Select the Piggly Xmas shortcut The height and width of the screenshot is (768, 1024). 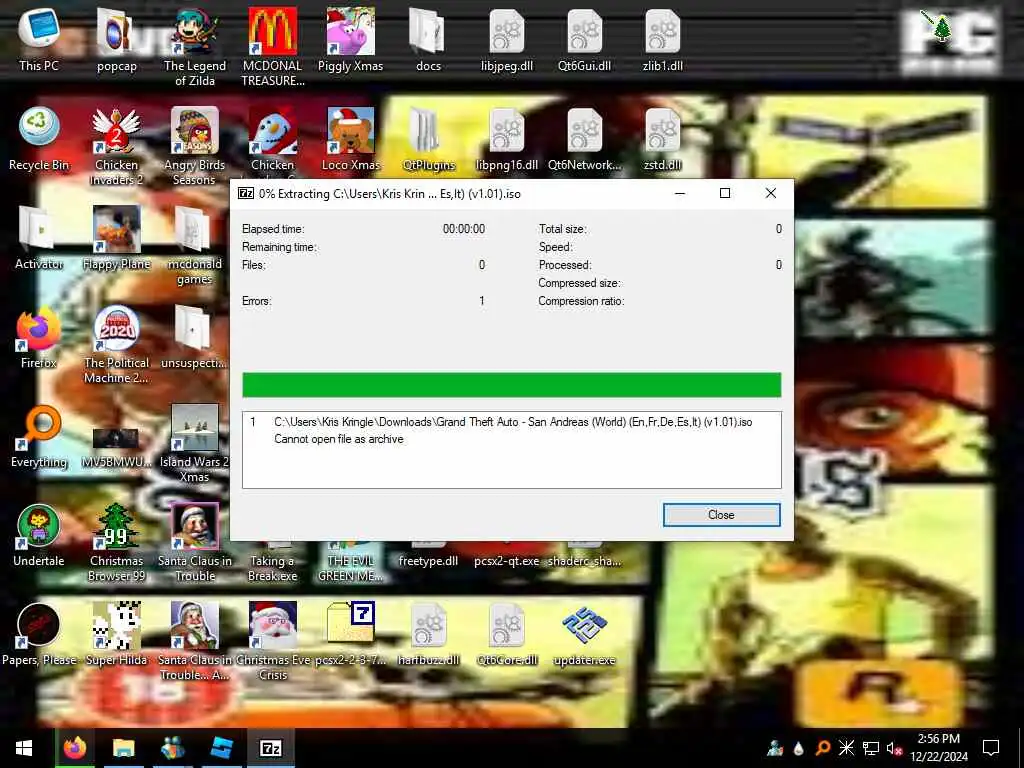(x=351, y=39)
